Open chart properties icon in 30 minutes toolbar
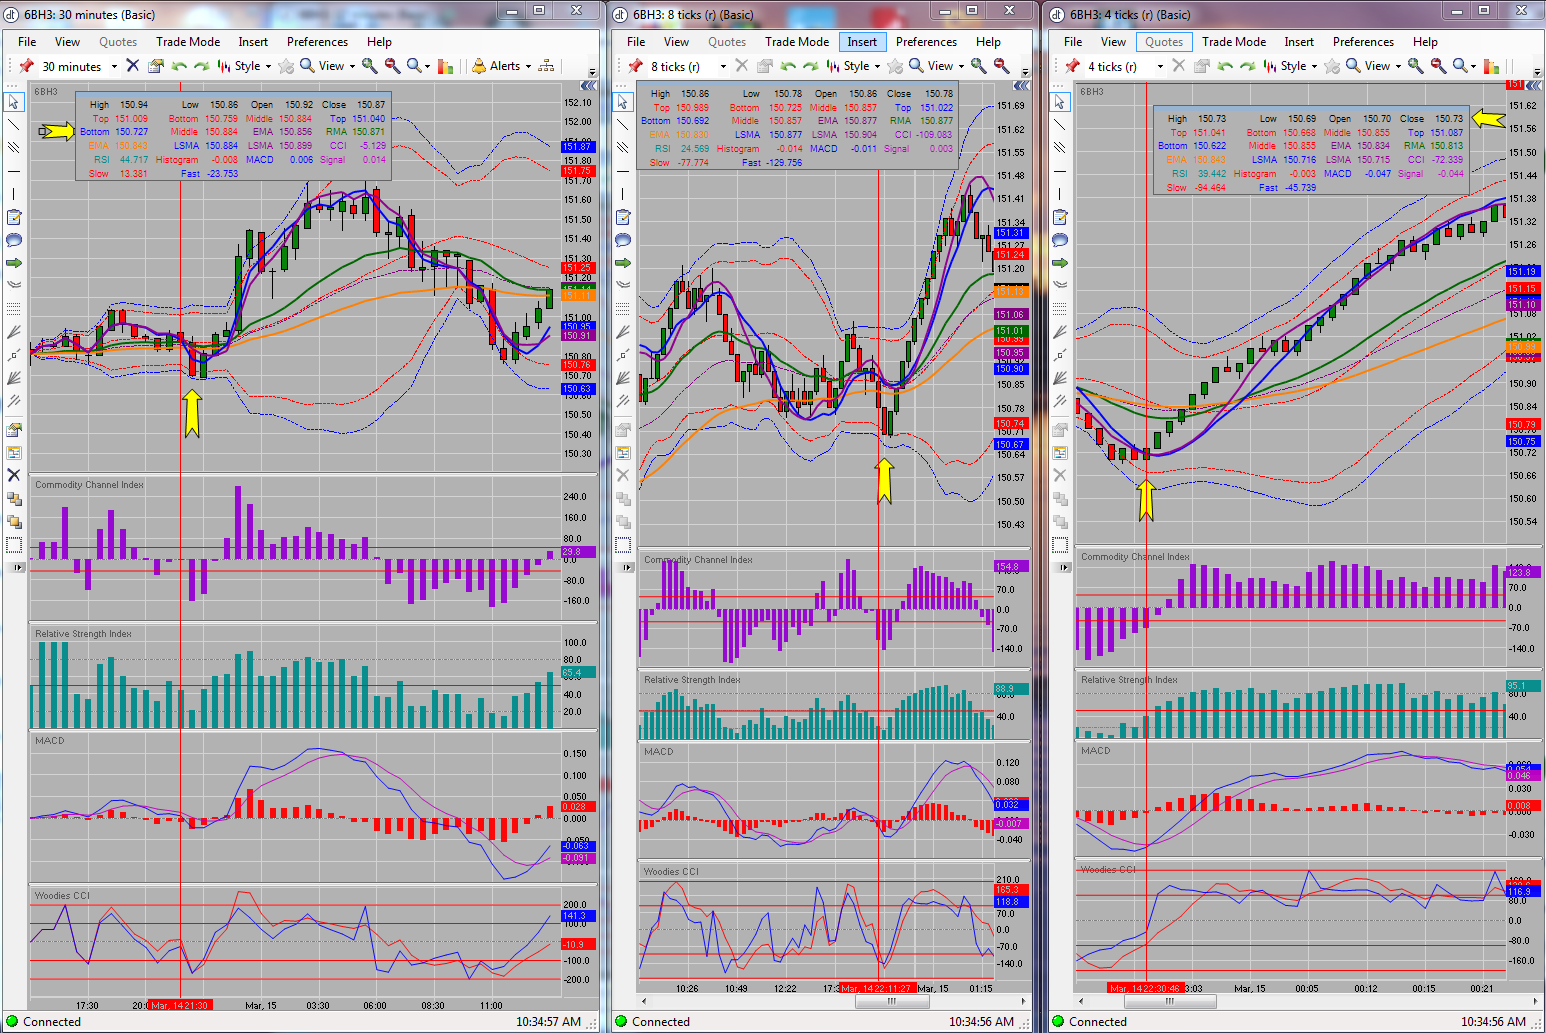 (156, 66)
